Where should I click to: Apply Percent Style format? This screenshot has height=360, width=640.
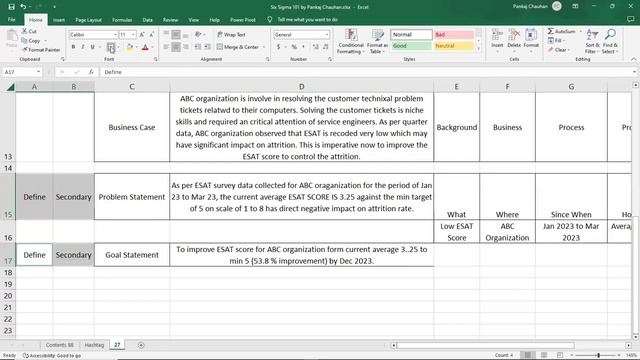click(x=294, y=47)
